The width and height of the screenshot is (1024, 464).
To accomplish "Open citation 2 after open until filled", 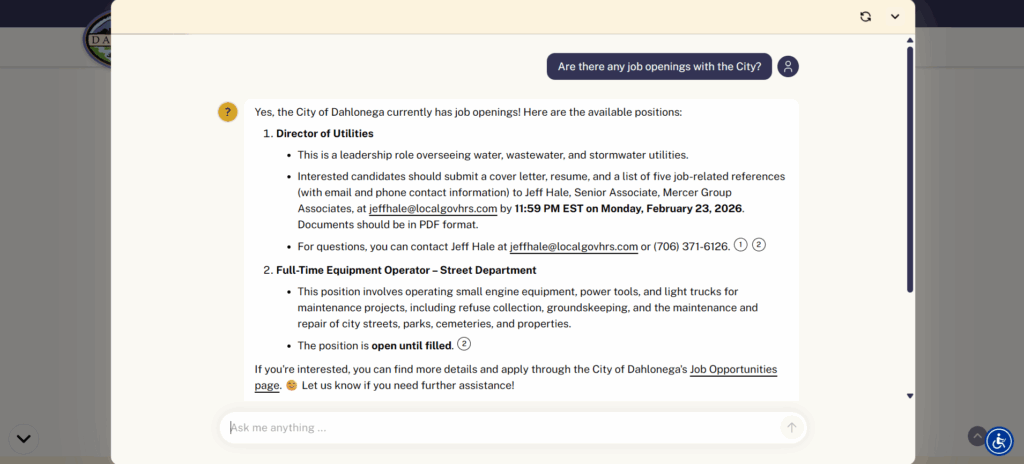I will 464,344.
